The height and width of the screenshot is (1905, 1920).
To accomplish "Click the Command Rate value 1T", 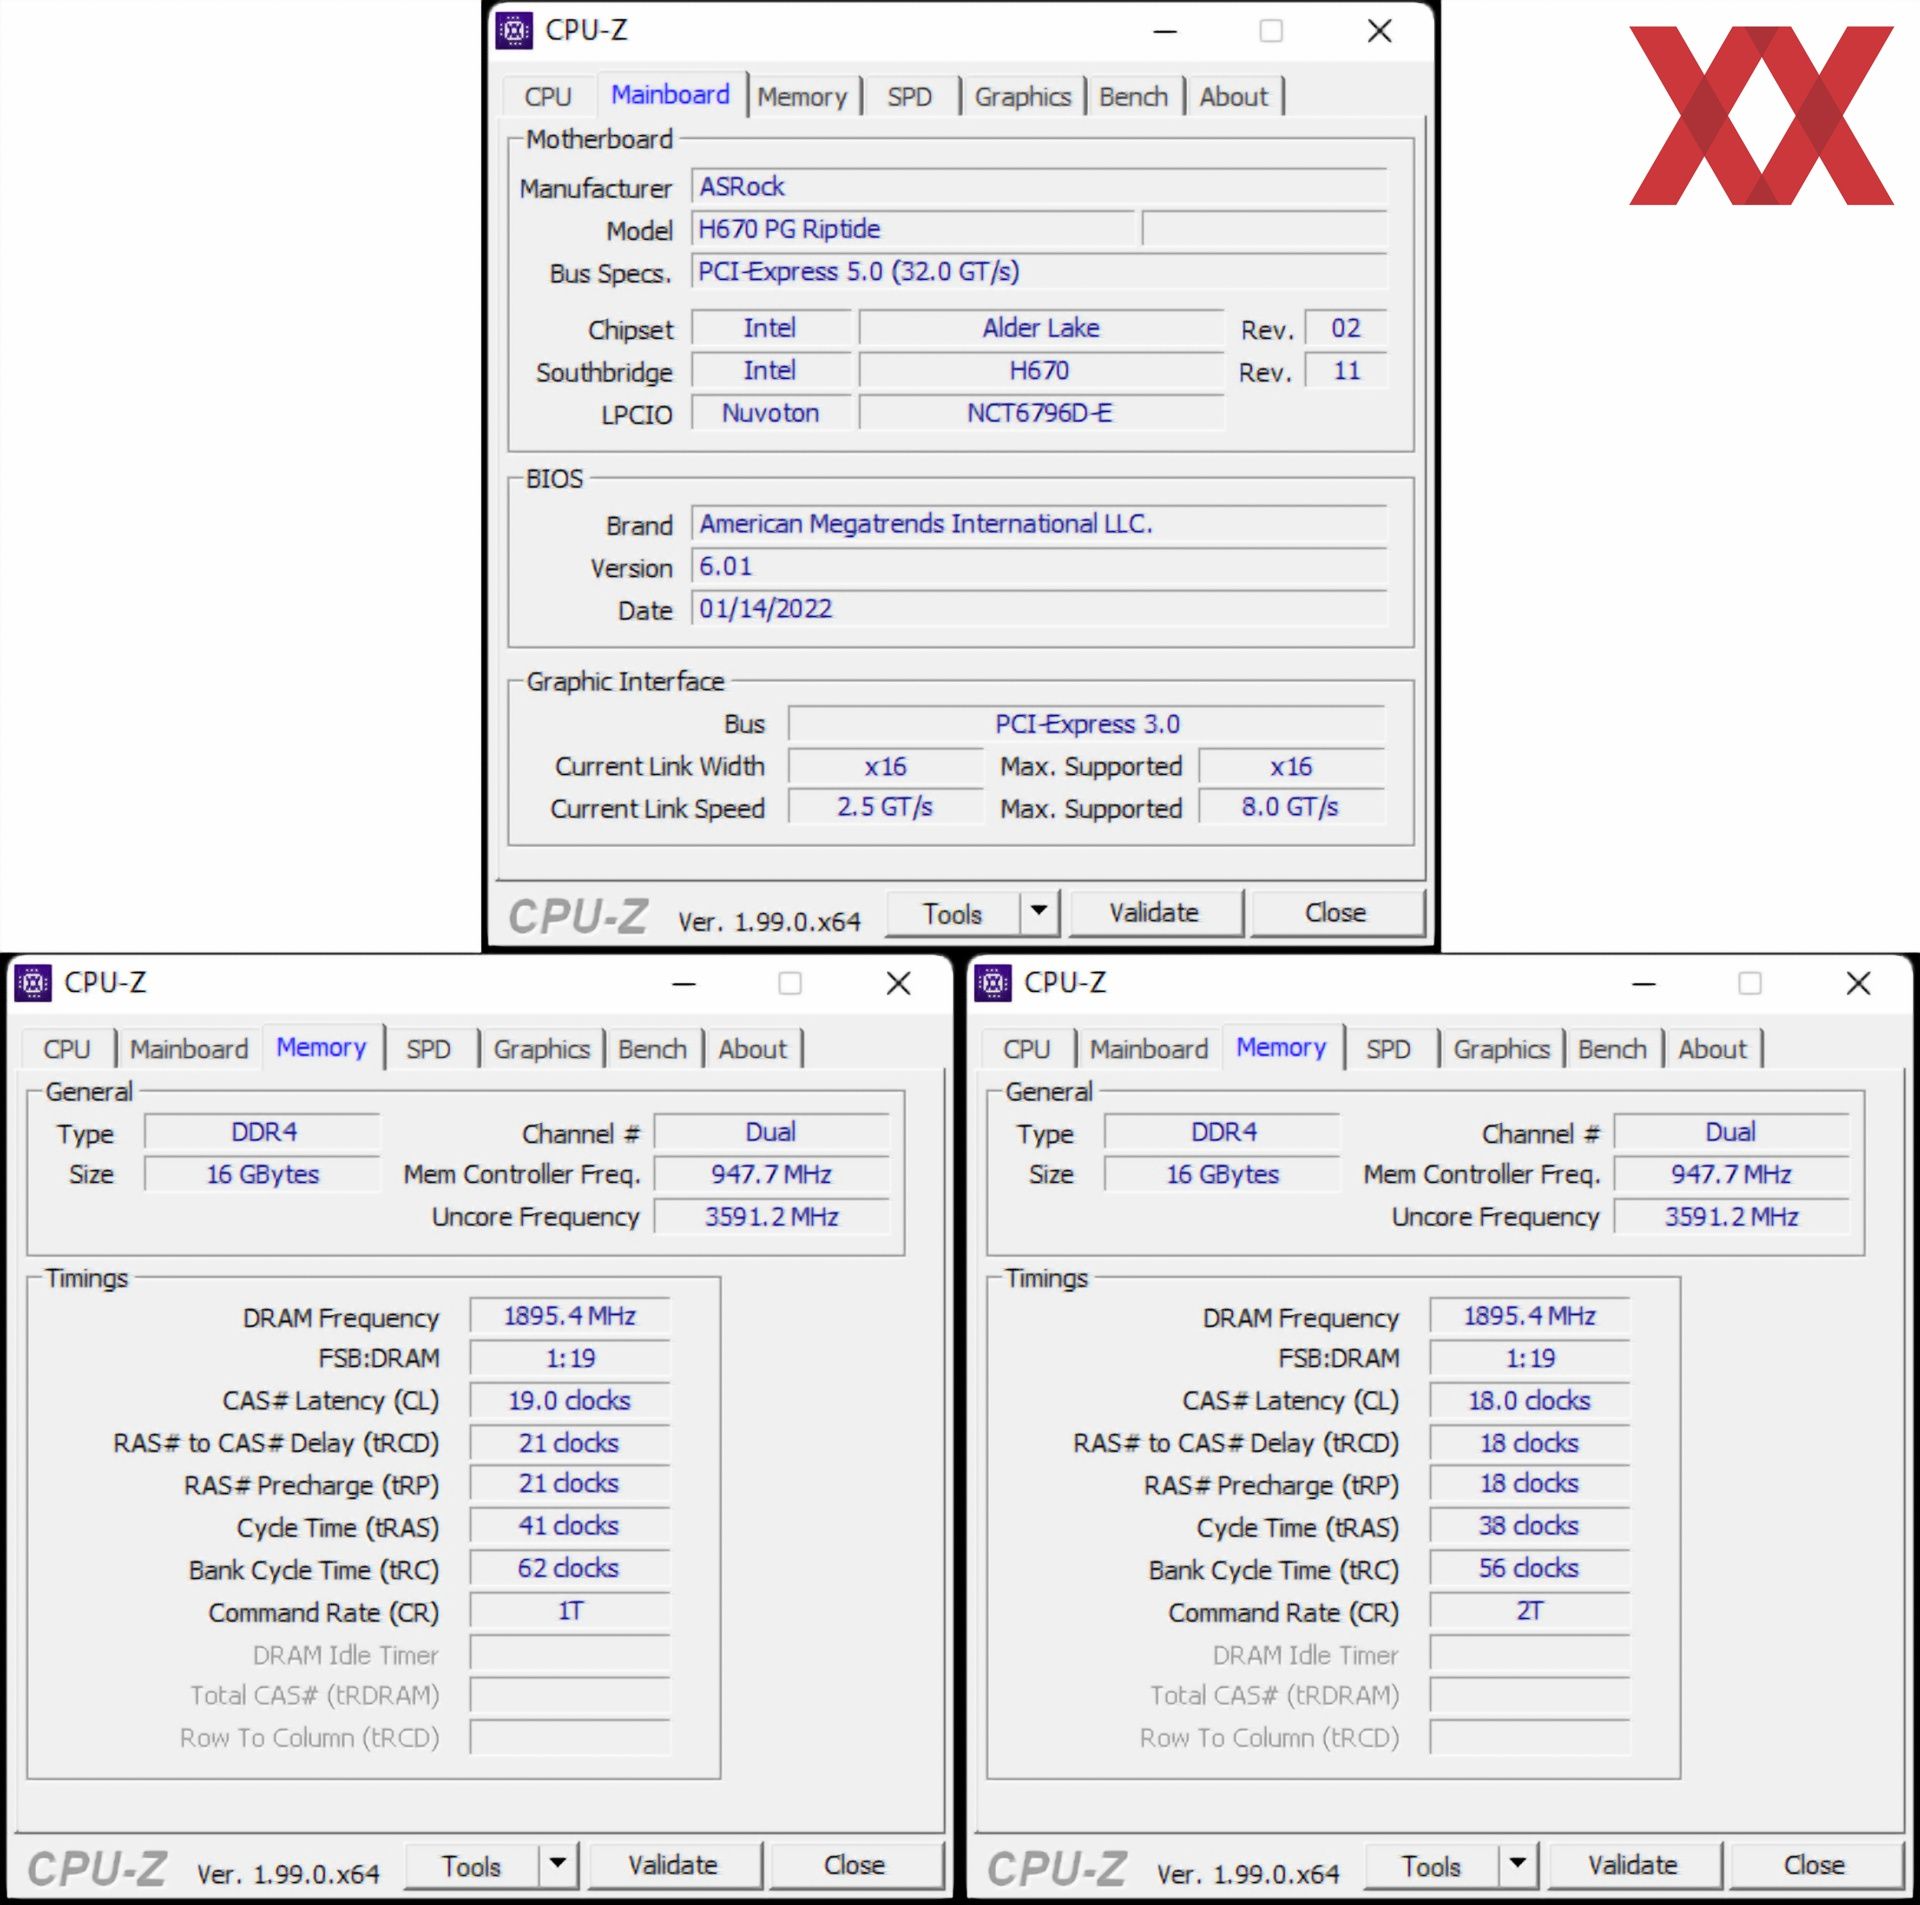I will [x=570, y=1611].
